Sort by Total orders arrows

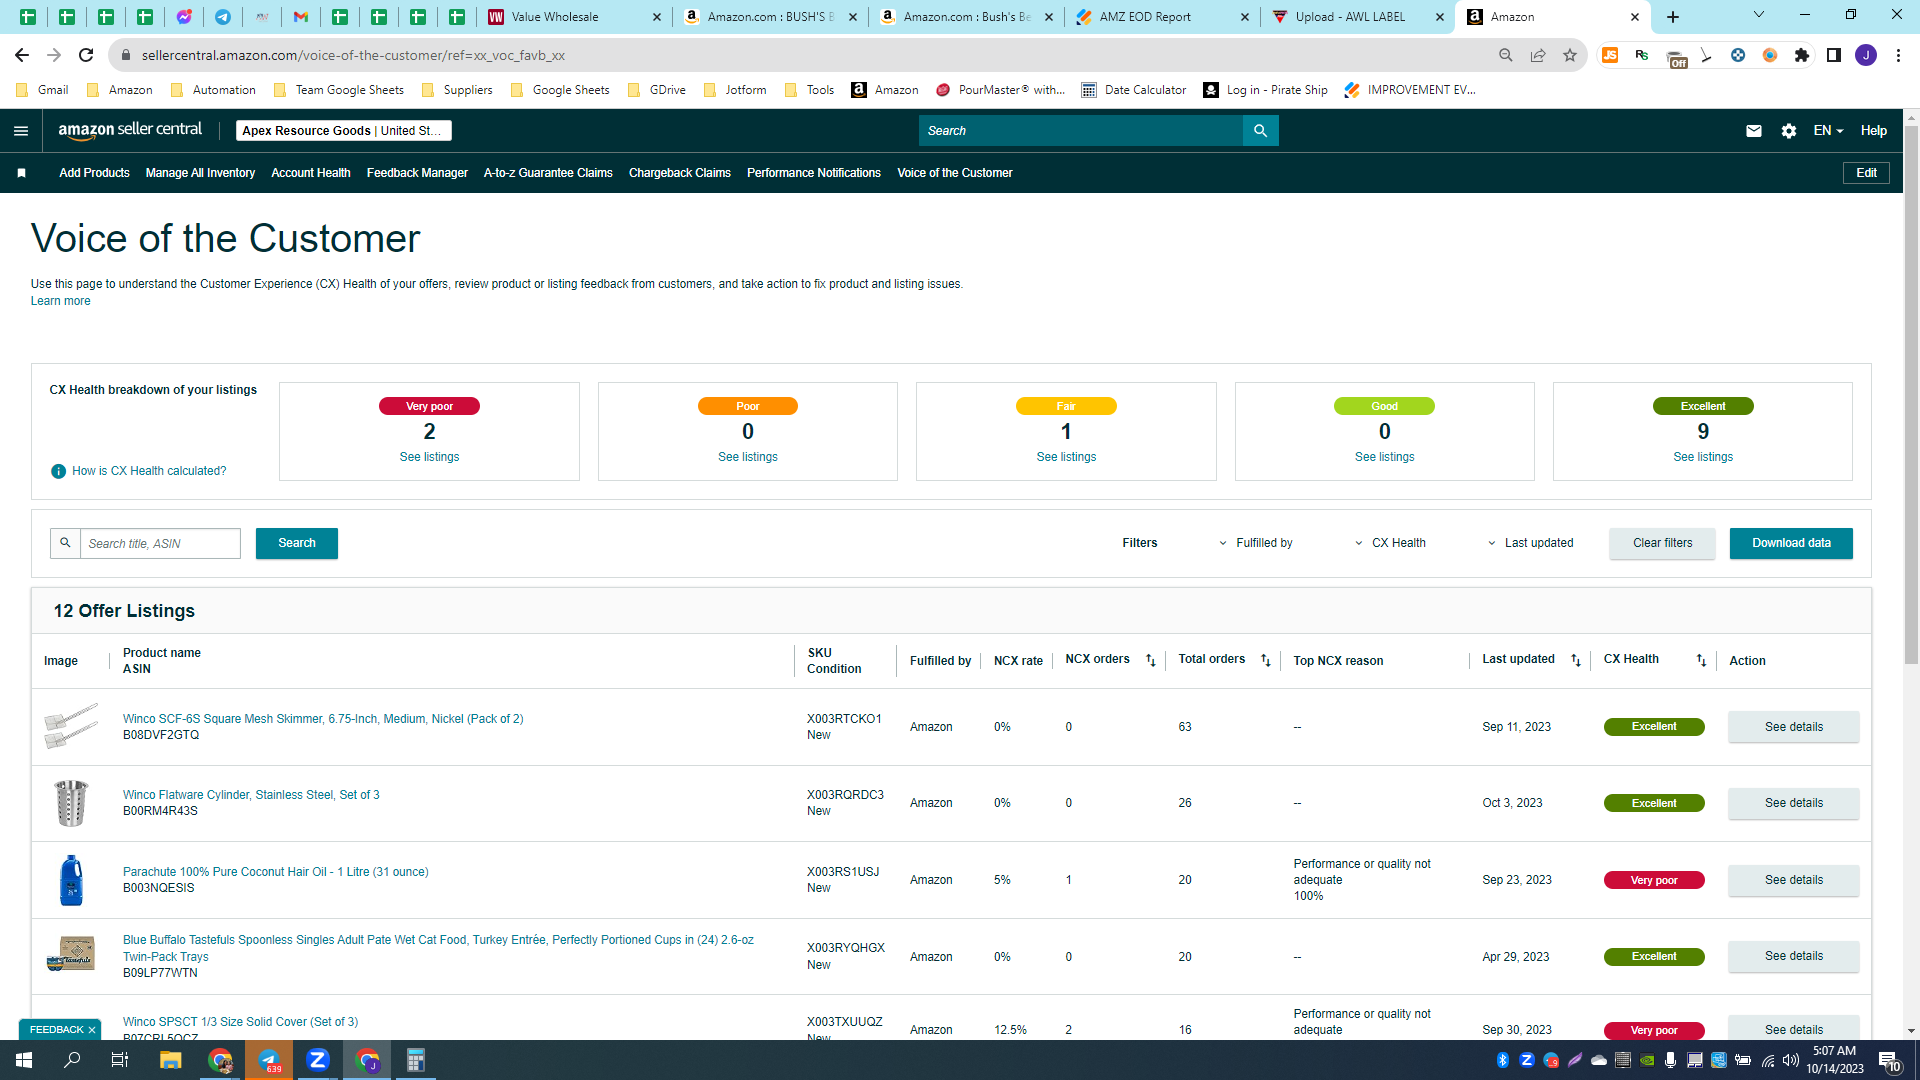[1266, 660]
